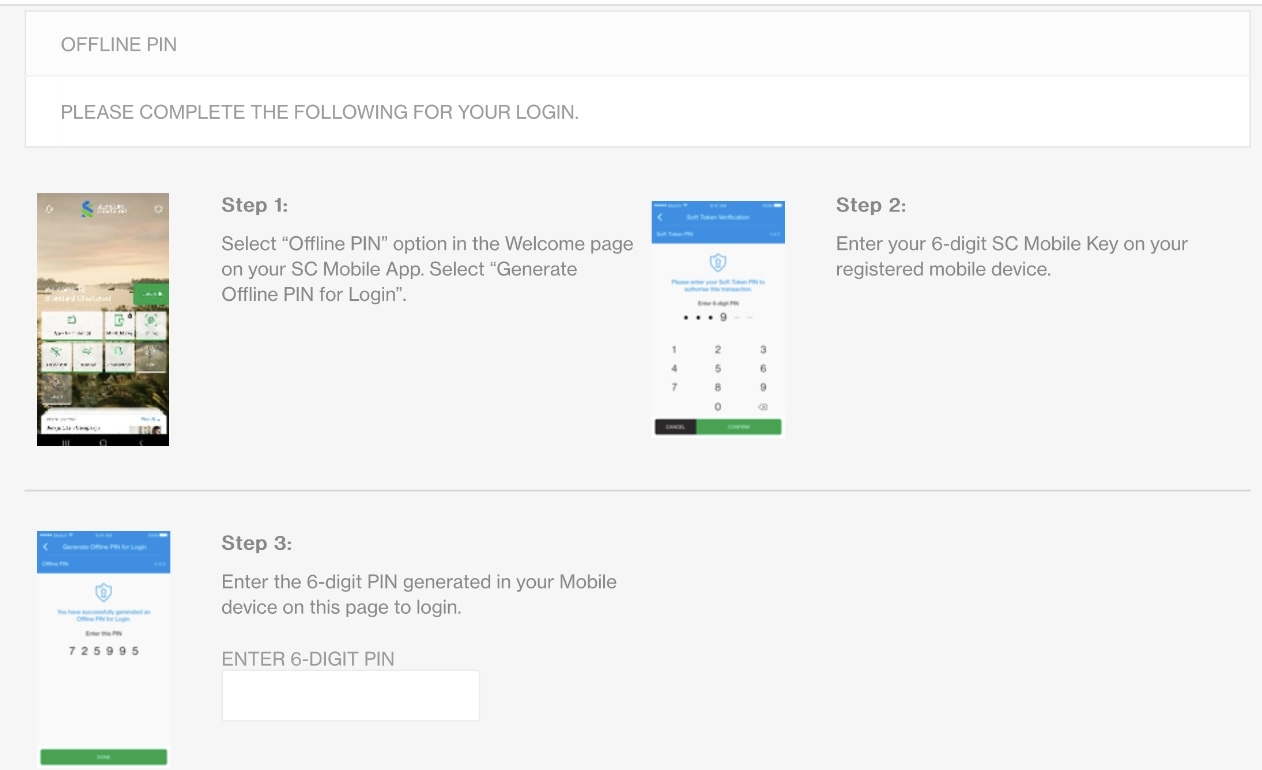Tap the DONE button on Generate Offline PIN screen
The height and width of the screenshot is (770, 1262).
[102, 757]
